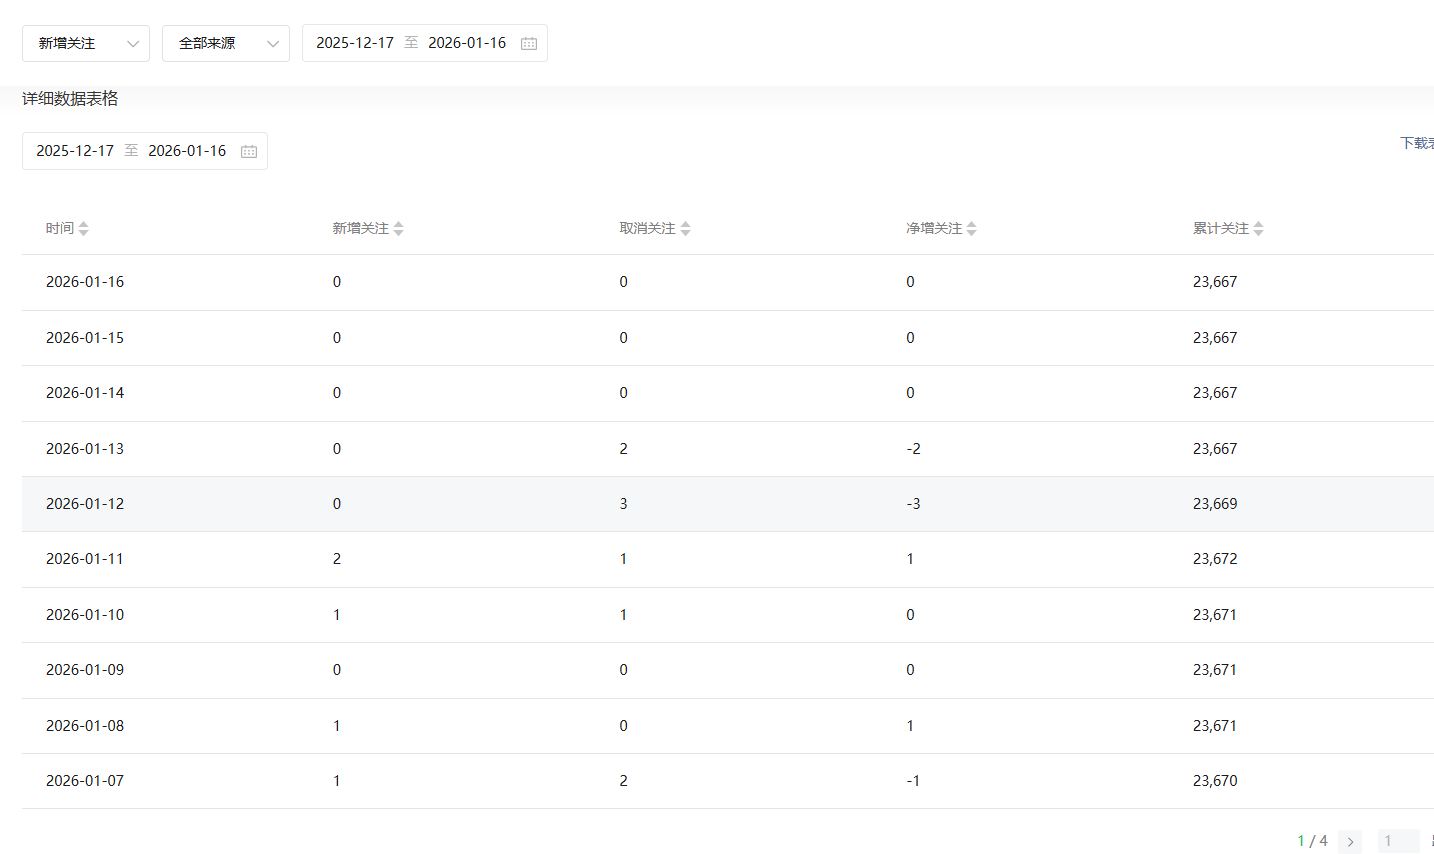
Task: Open the 新增关注 metric dropdown
Action: point(86,43)
